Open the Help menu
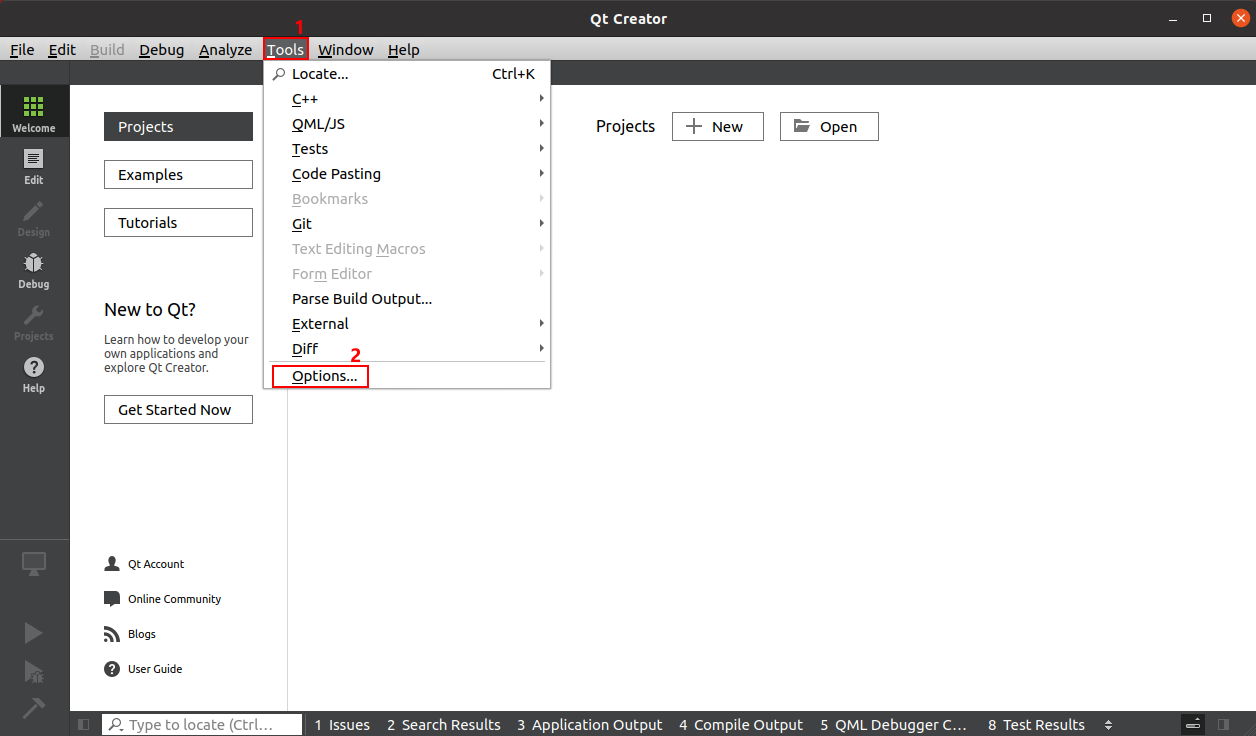 404,50
